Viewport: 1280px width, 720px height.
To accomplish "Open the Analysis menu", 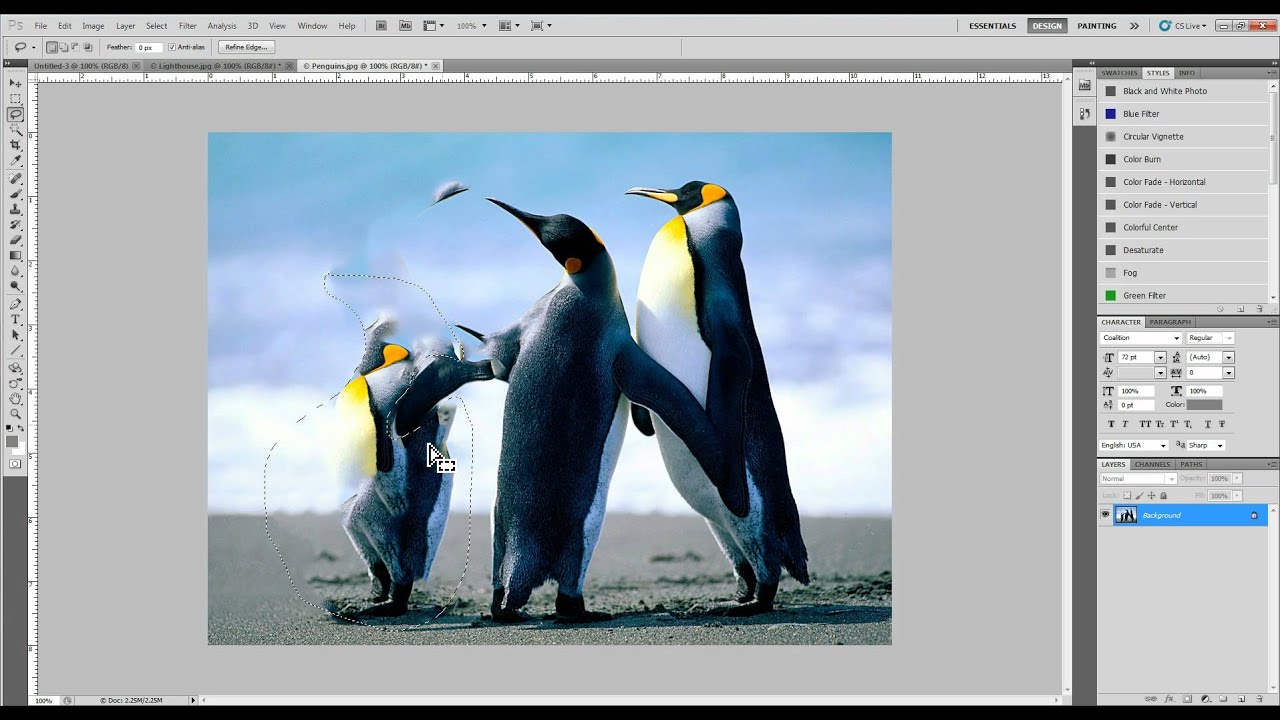I will (222, 26).
